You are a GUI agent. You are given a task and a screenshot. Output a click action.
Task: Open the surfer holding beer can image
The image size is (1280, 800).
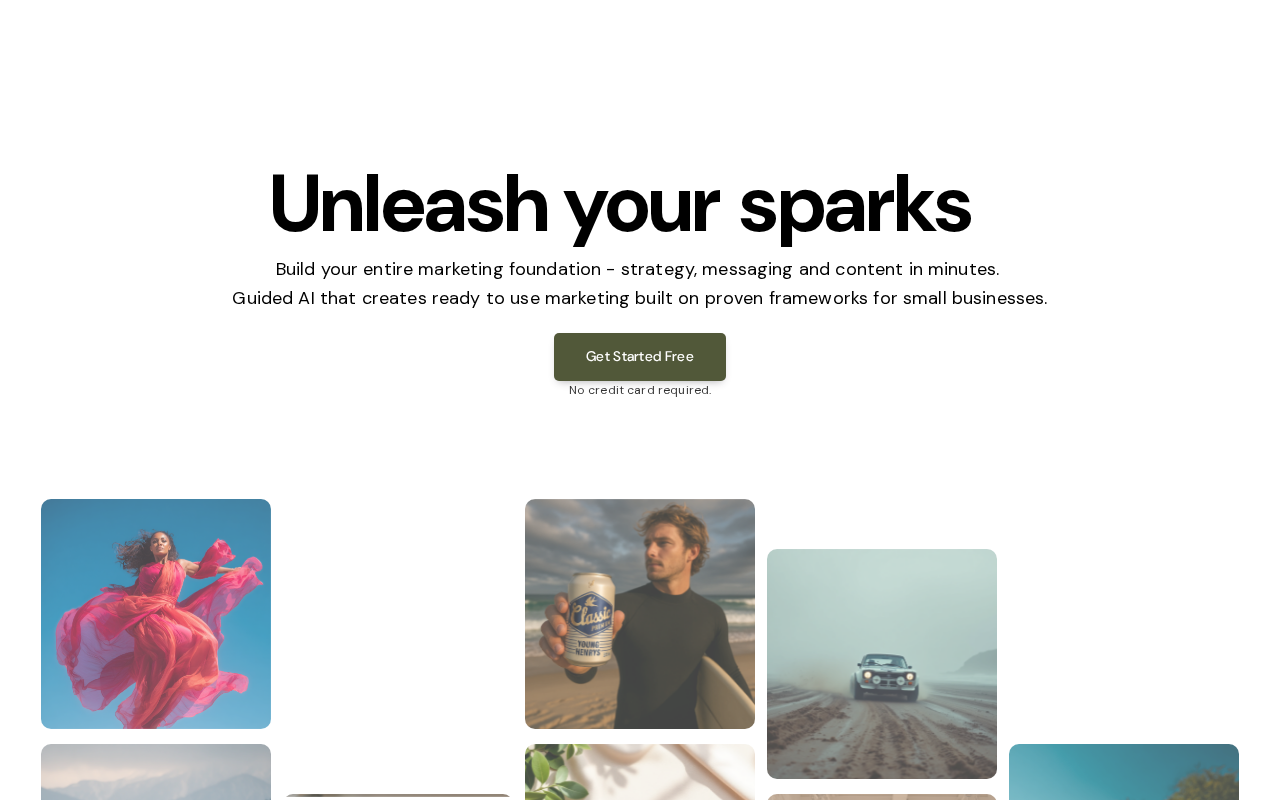(640, 614)
